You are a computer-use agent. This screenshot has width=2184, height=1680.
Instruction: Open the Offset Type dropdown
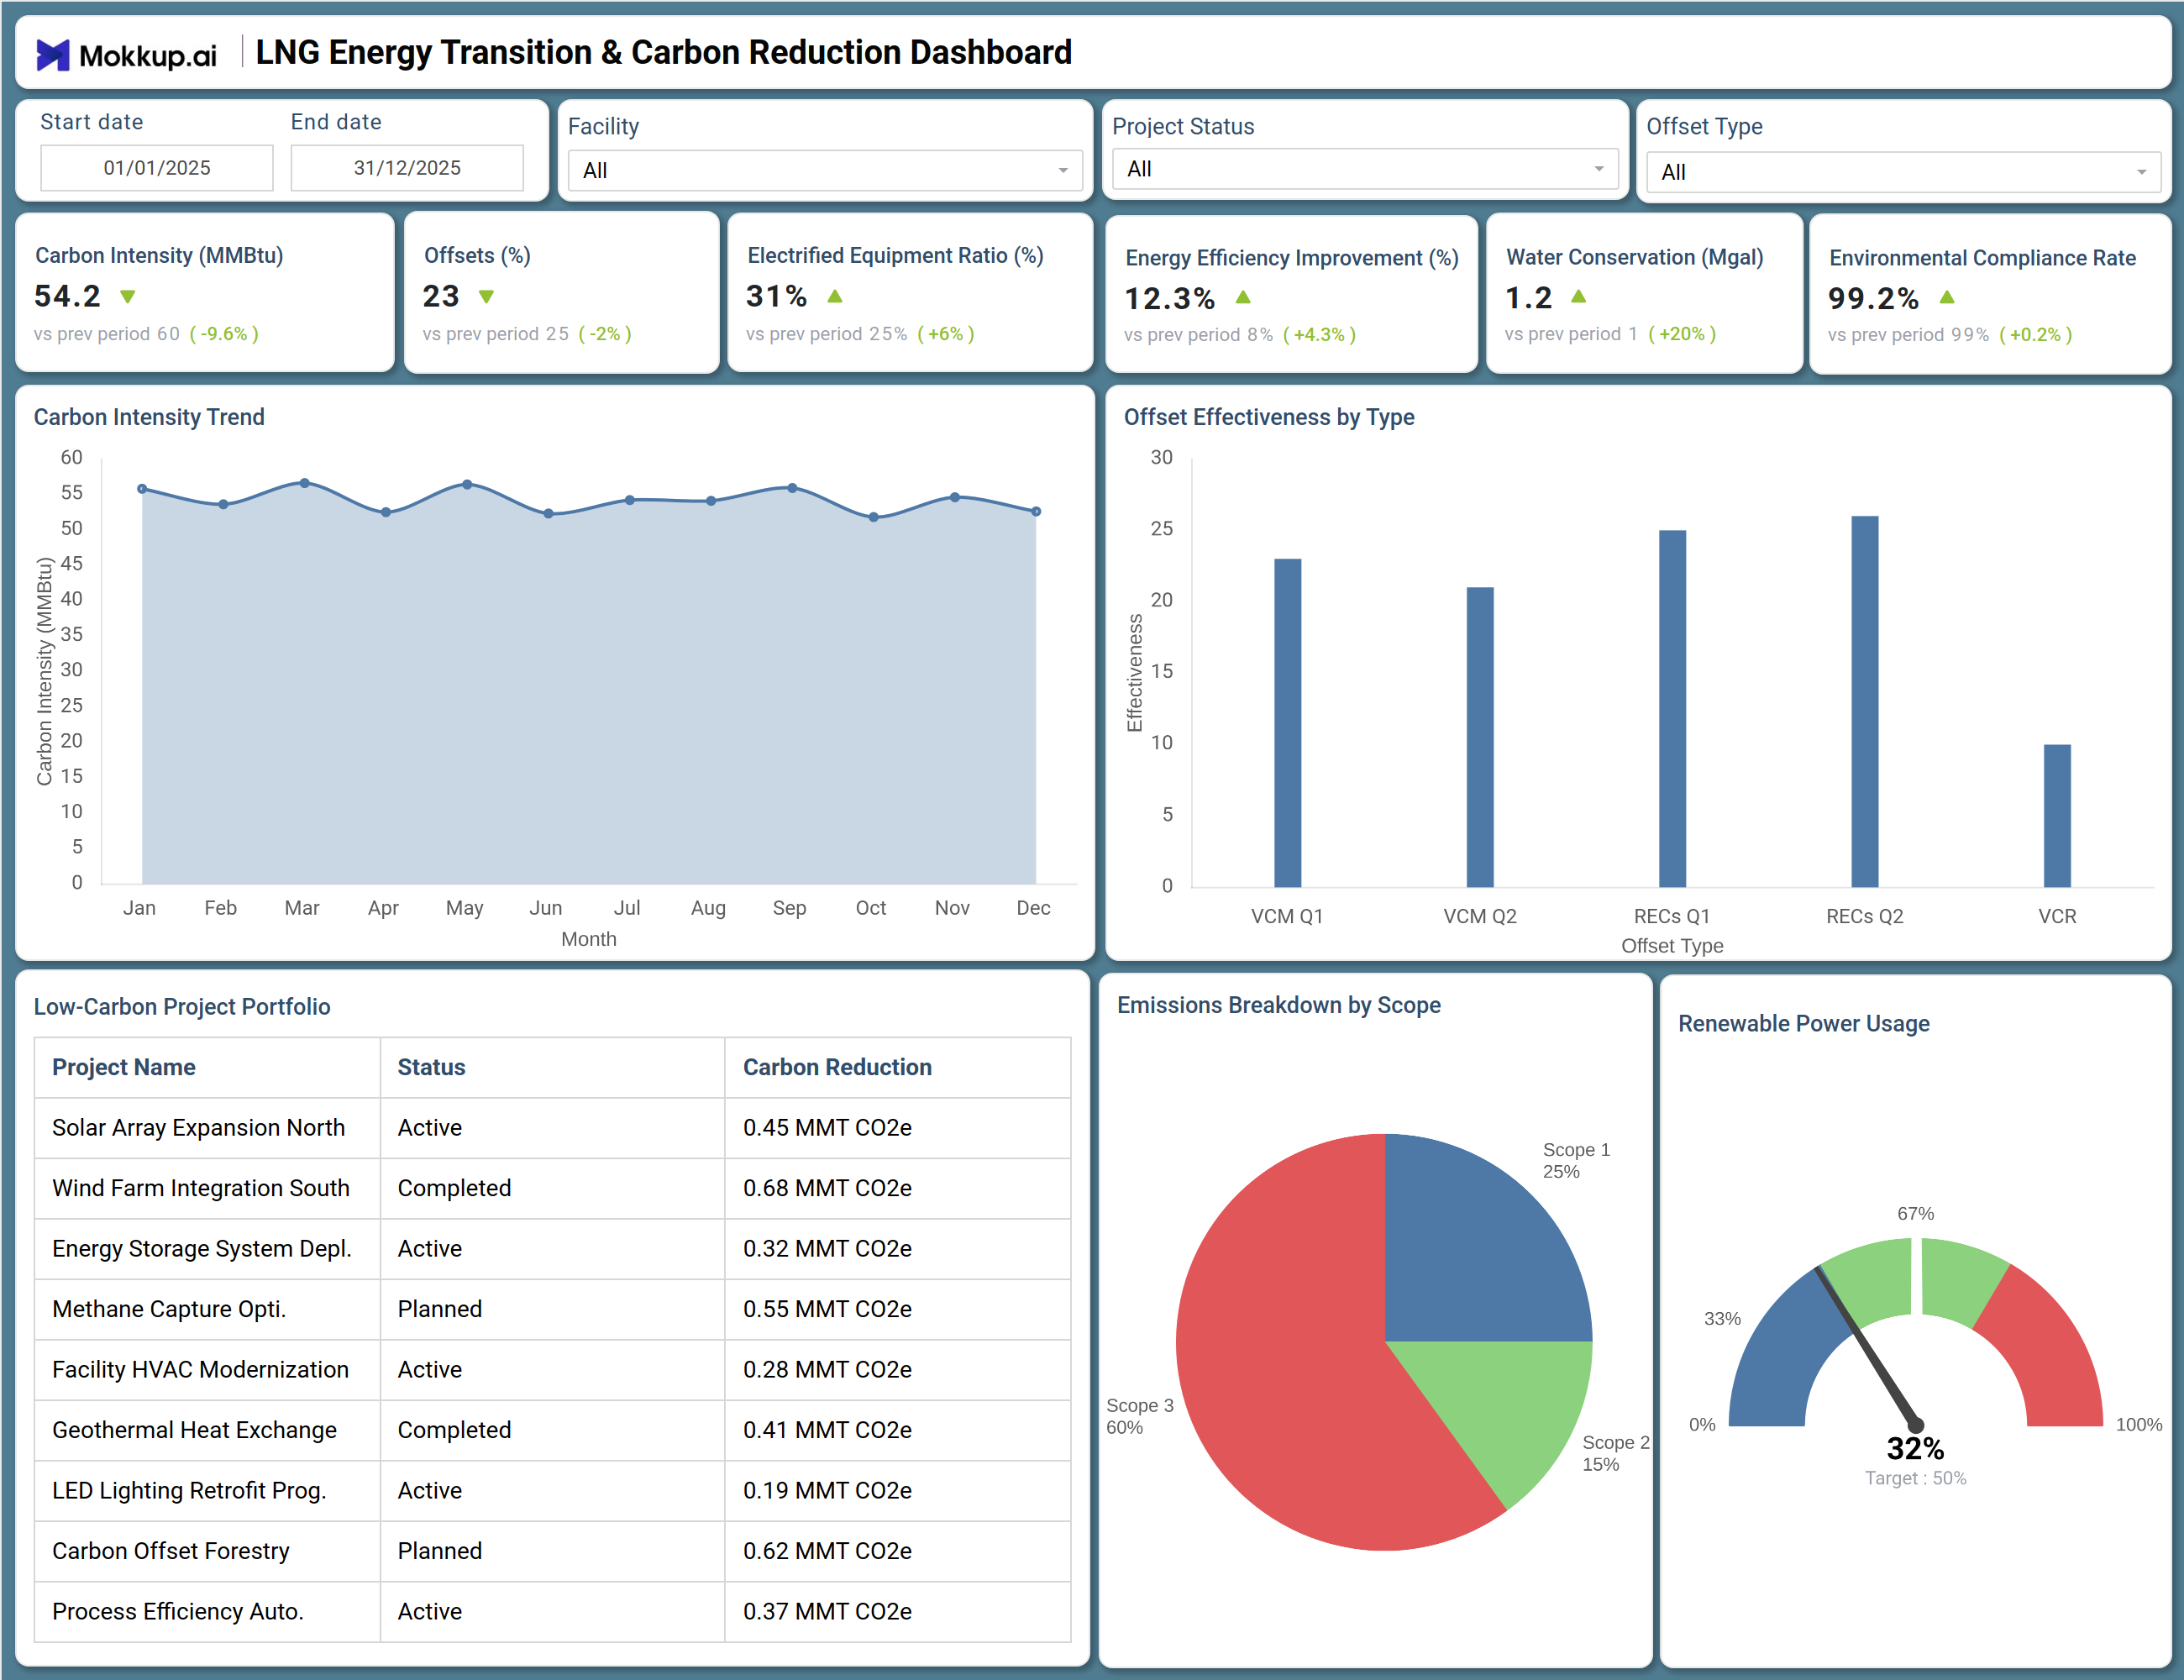coord(1903,172)
